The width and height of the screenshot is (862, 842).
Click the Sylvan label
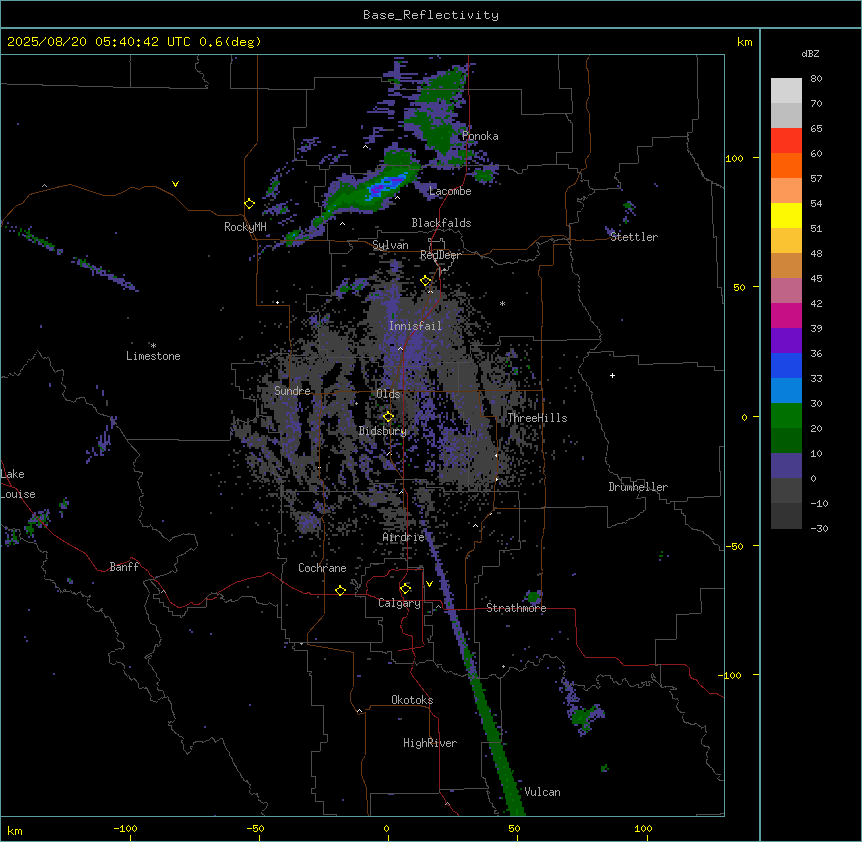pyautogui.click(x=390, y=245)
